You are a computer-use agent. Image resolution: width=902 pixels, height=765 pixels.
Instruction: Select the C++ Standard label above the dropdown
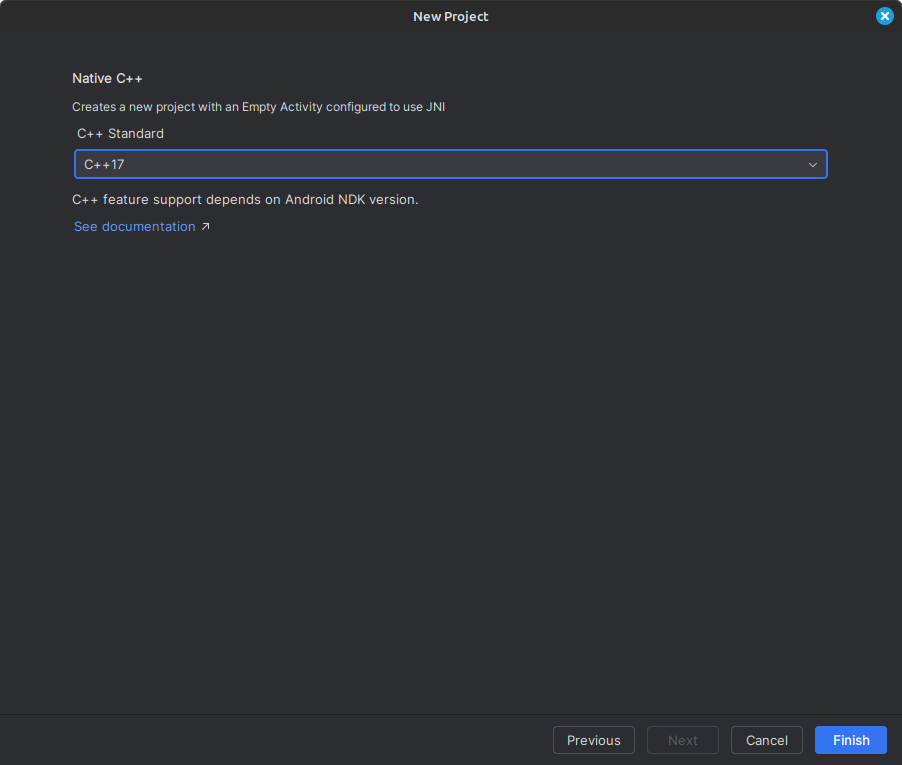(x=120, y=133)
